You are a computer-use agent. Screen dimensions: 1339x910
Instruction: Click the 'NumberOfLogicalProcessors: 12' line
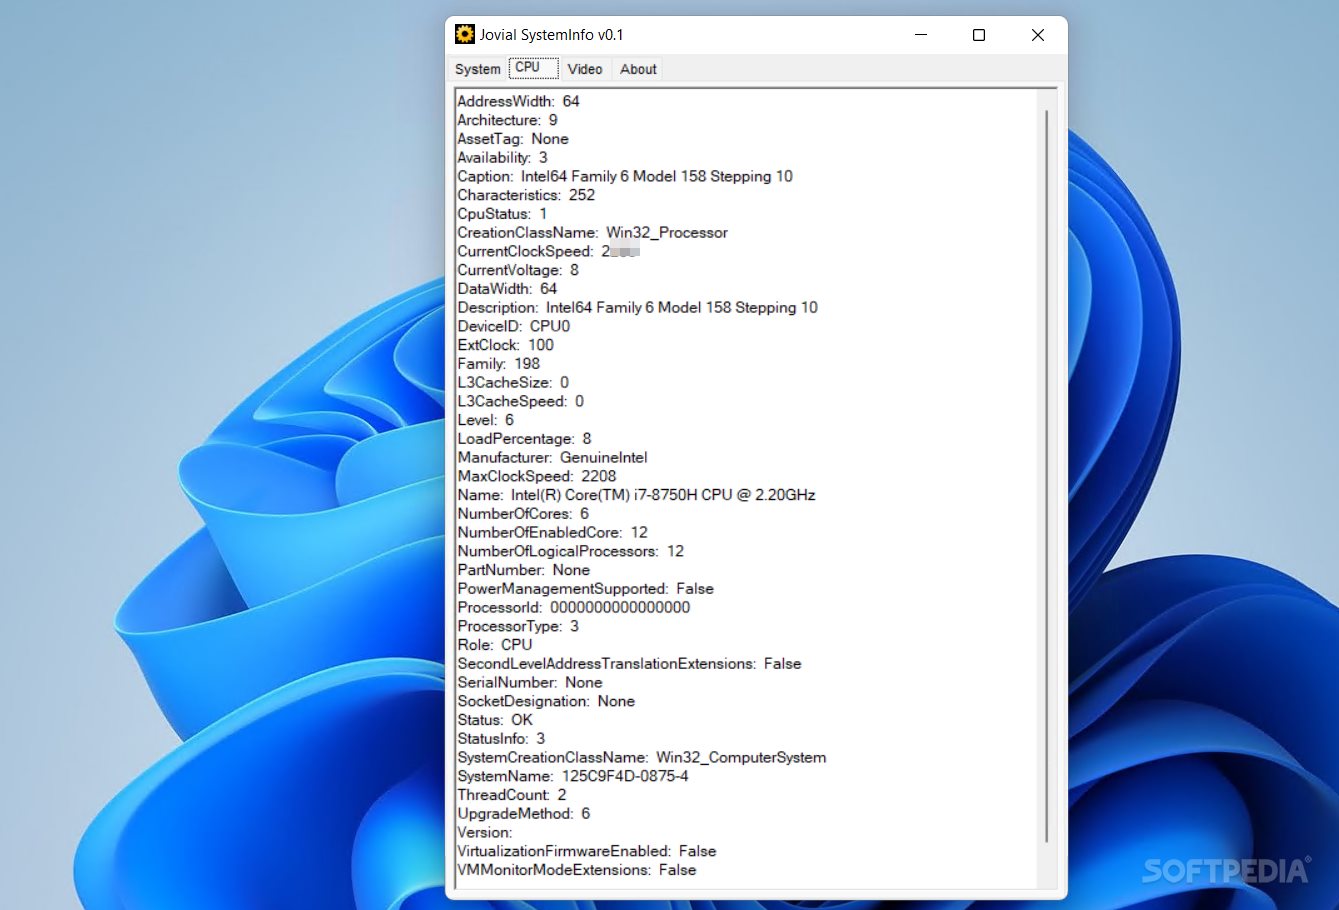click(x=571, y=551)
